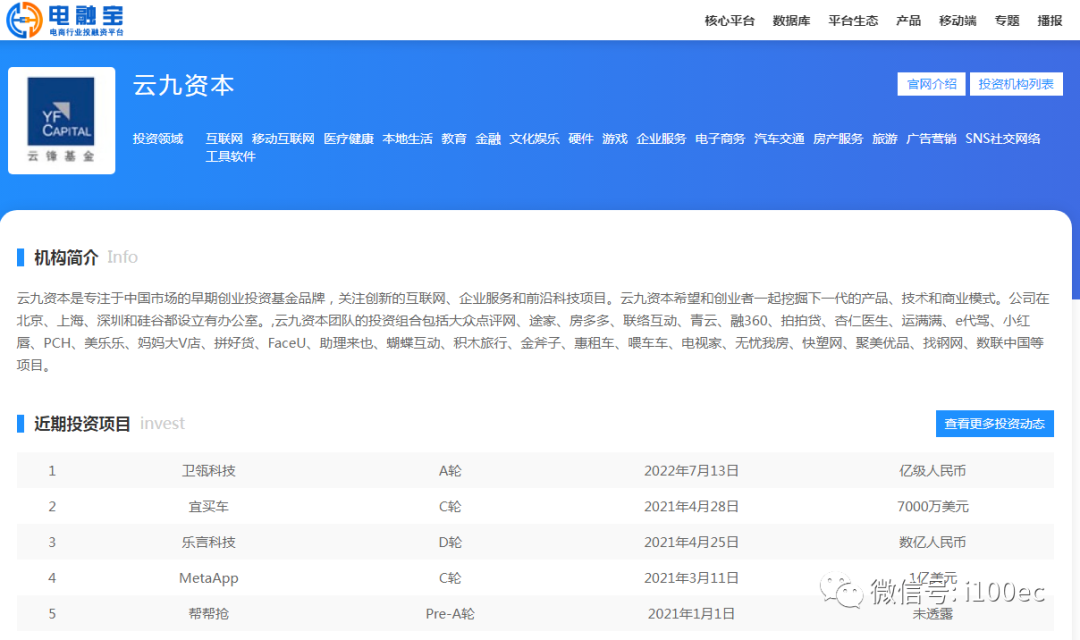
Task: Click the YF Capital logo thumbnail
Action: pyautogui.click(x=61, y=121)
